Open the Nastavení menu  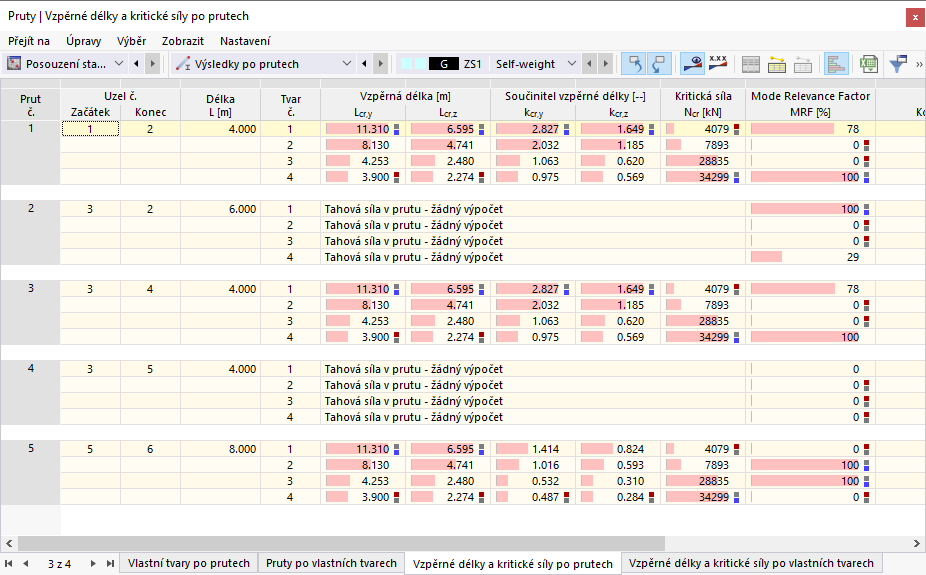point(245,41)
